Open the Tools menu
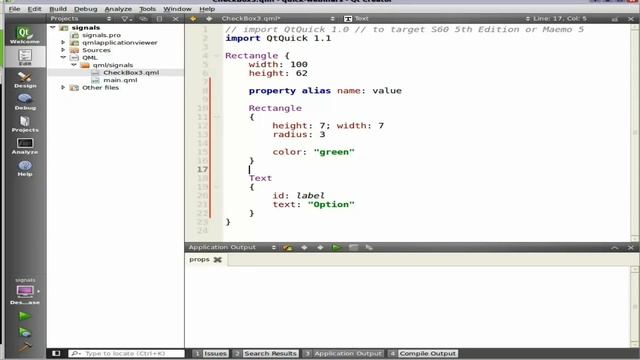The width and height of the screenshot is (640, 360). click(147, 9)
